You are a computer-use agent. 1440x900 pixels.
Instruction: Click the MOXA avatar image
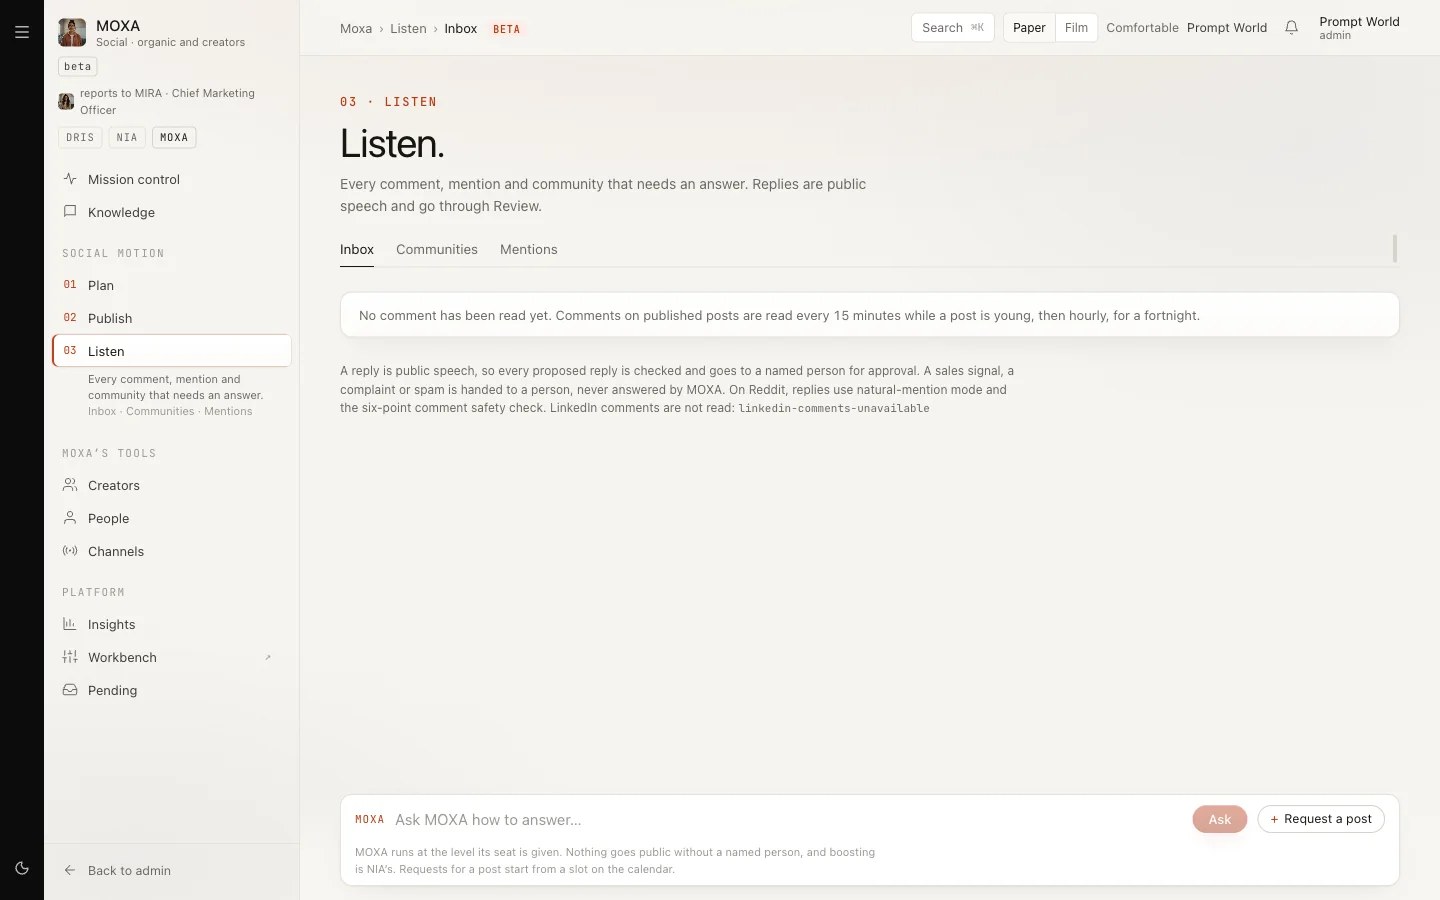tap(72, 32)
